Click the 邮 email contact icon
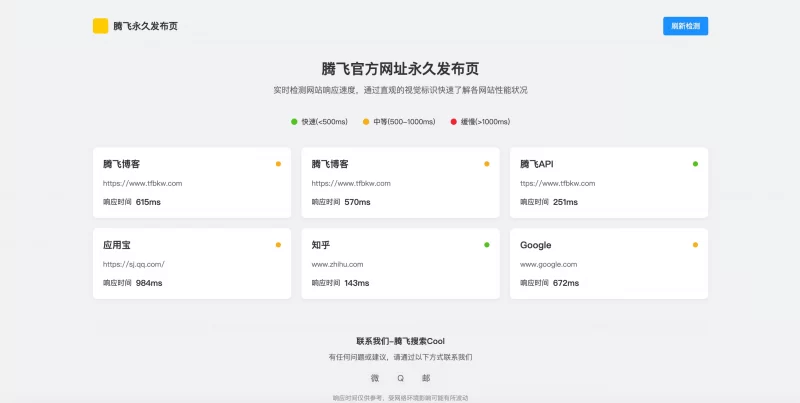800x403 pixels. [x=426, y=378]
